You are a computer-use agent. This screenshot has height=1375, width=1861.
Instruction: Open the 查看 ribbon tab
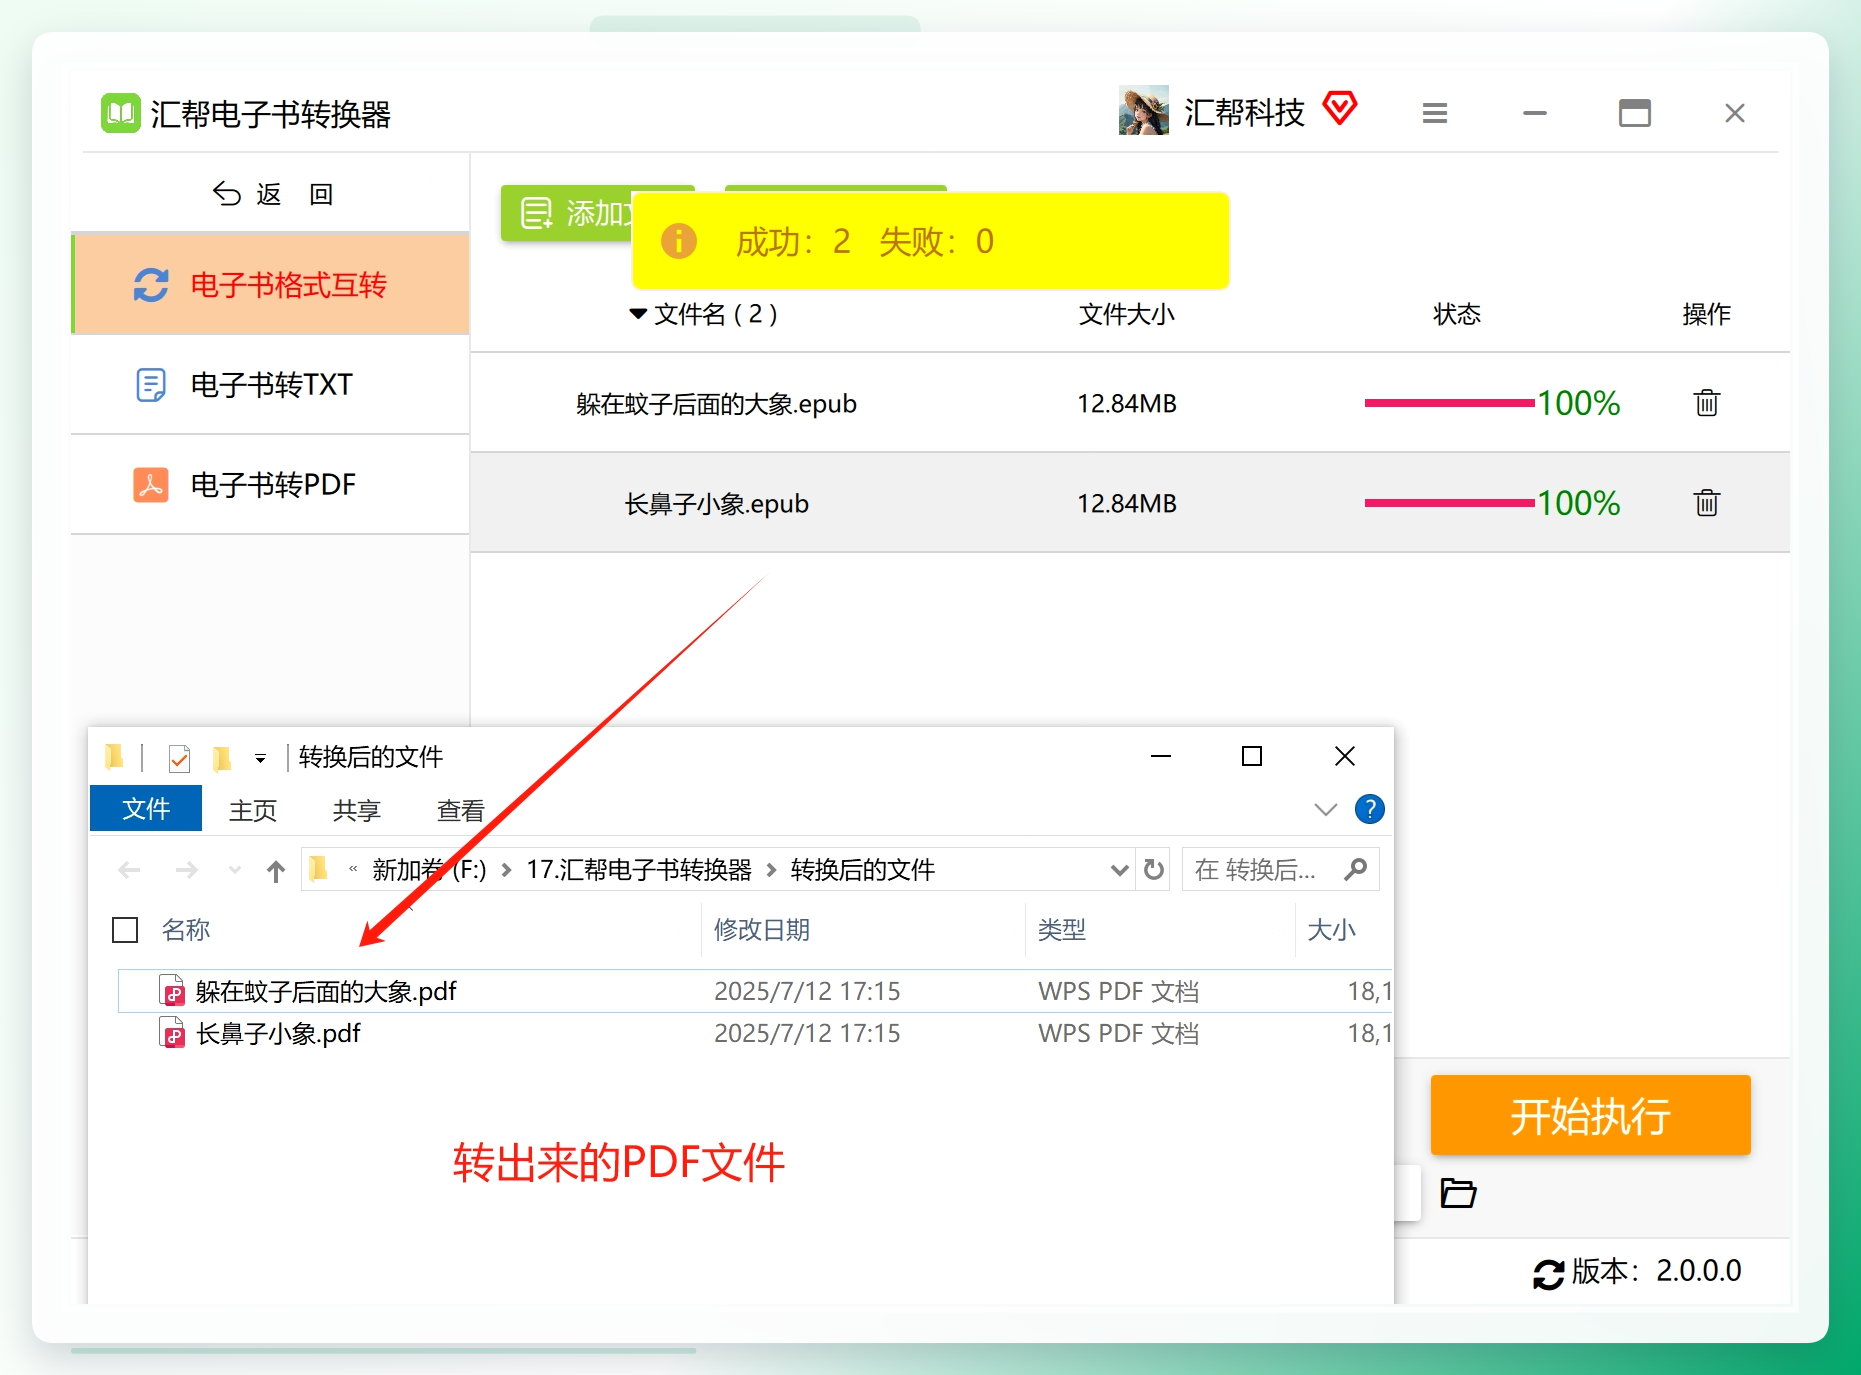(x=460, y=810)
